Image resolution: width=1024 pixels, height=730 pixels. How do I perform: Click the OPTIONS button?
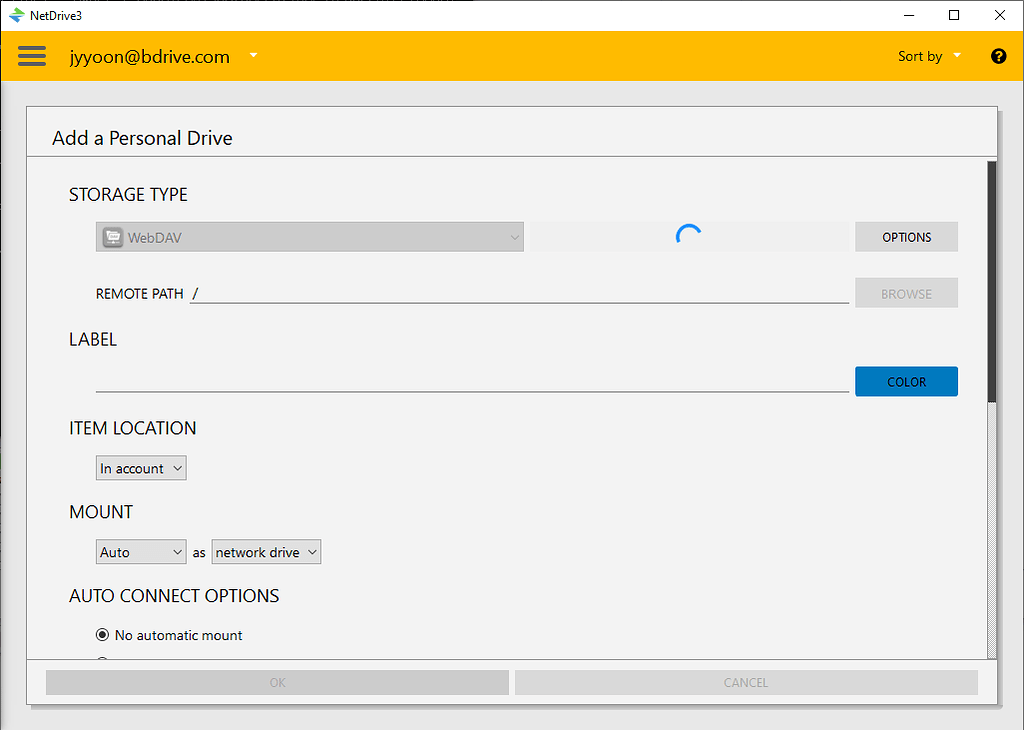click(906, 236)
